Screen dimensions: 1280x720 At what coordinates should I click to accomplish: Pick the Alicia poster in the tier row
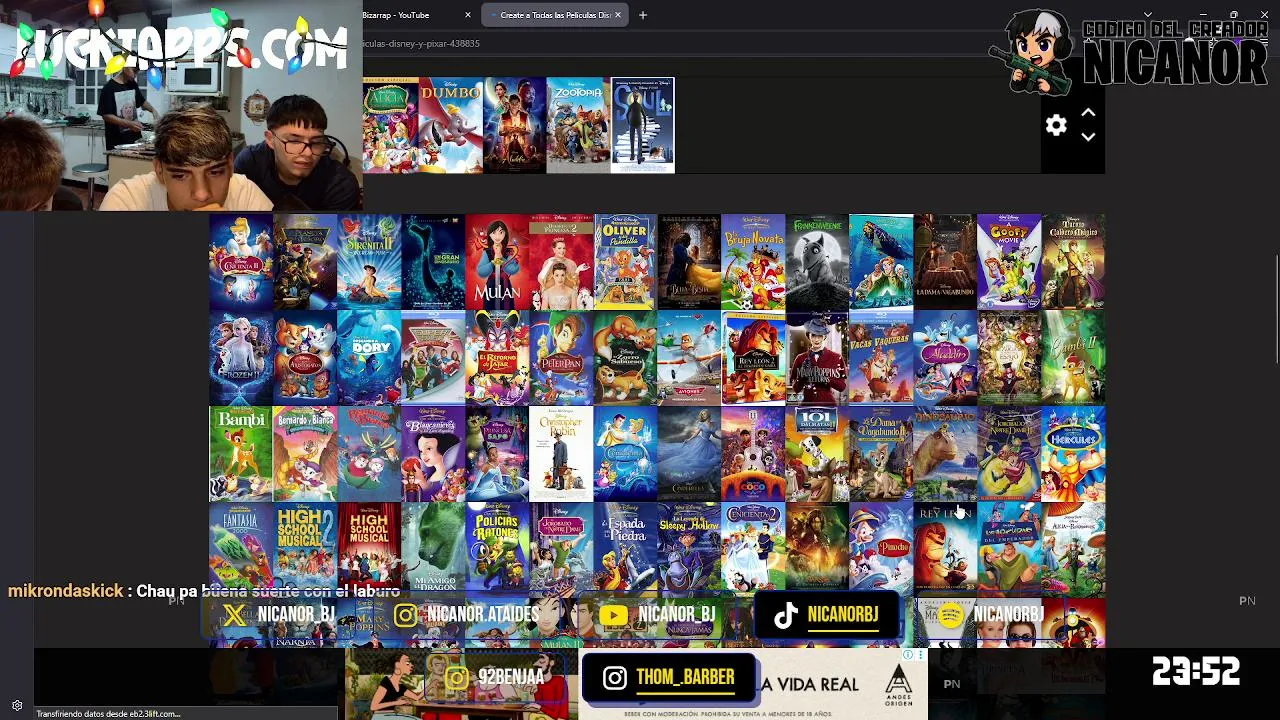click(391, 125)
